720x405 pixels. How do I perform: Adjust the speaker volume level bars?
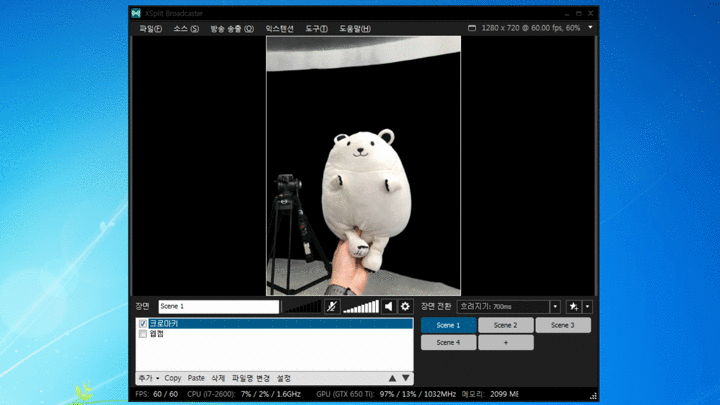(361, 307)
